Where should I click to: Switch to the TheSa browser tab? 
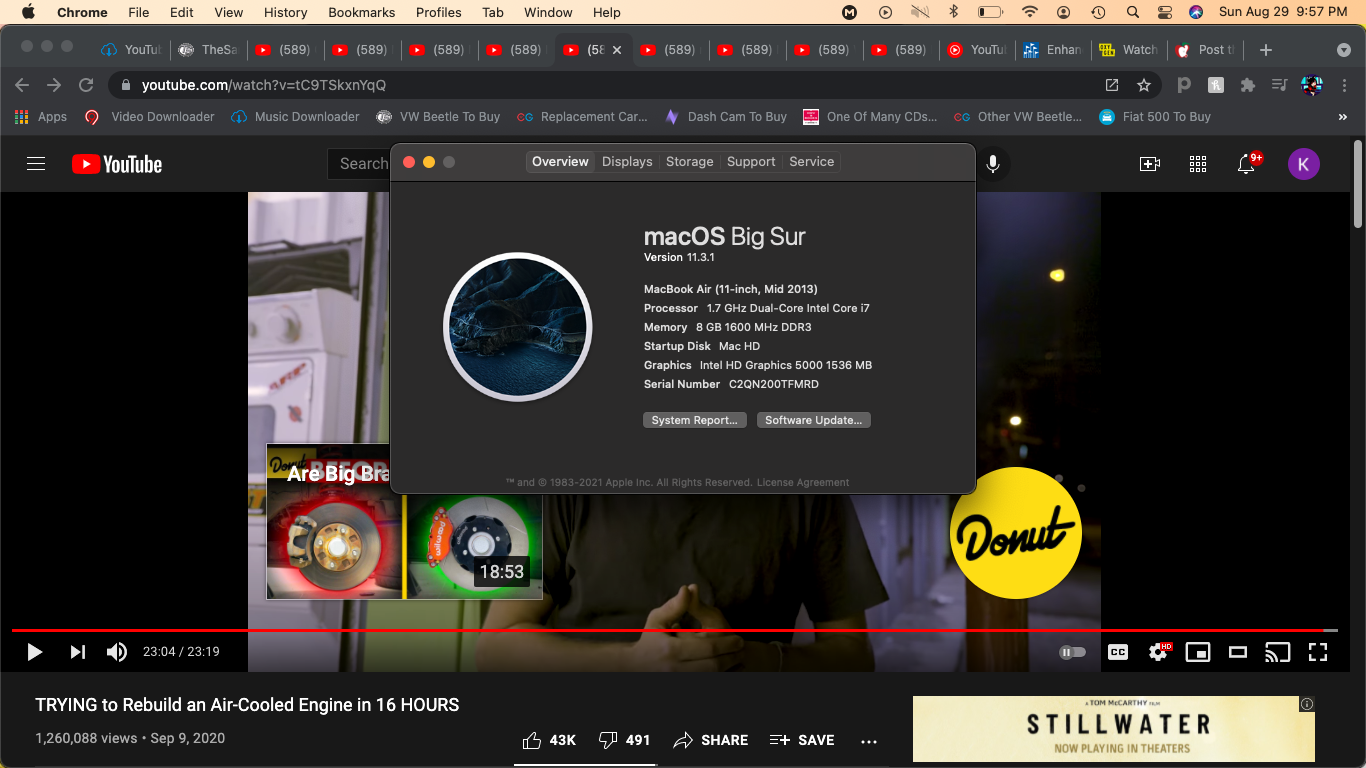209,49
